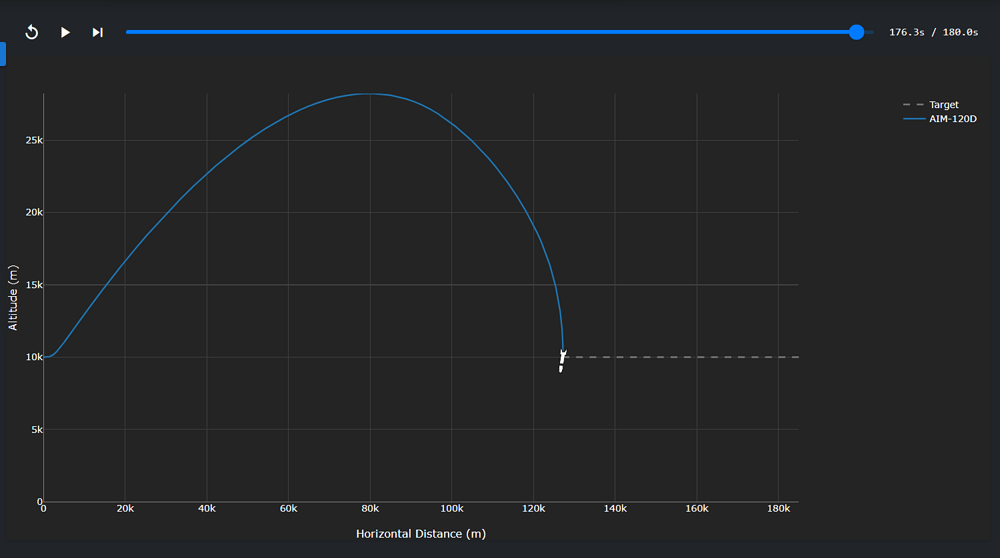Click the 60k tick label on x-axis

click(x=288, y=509)
